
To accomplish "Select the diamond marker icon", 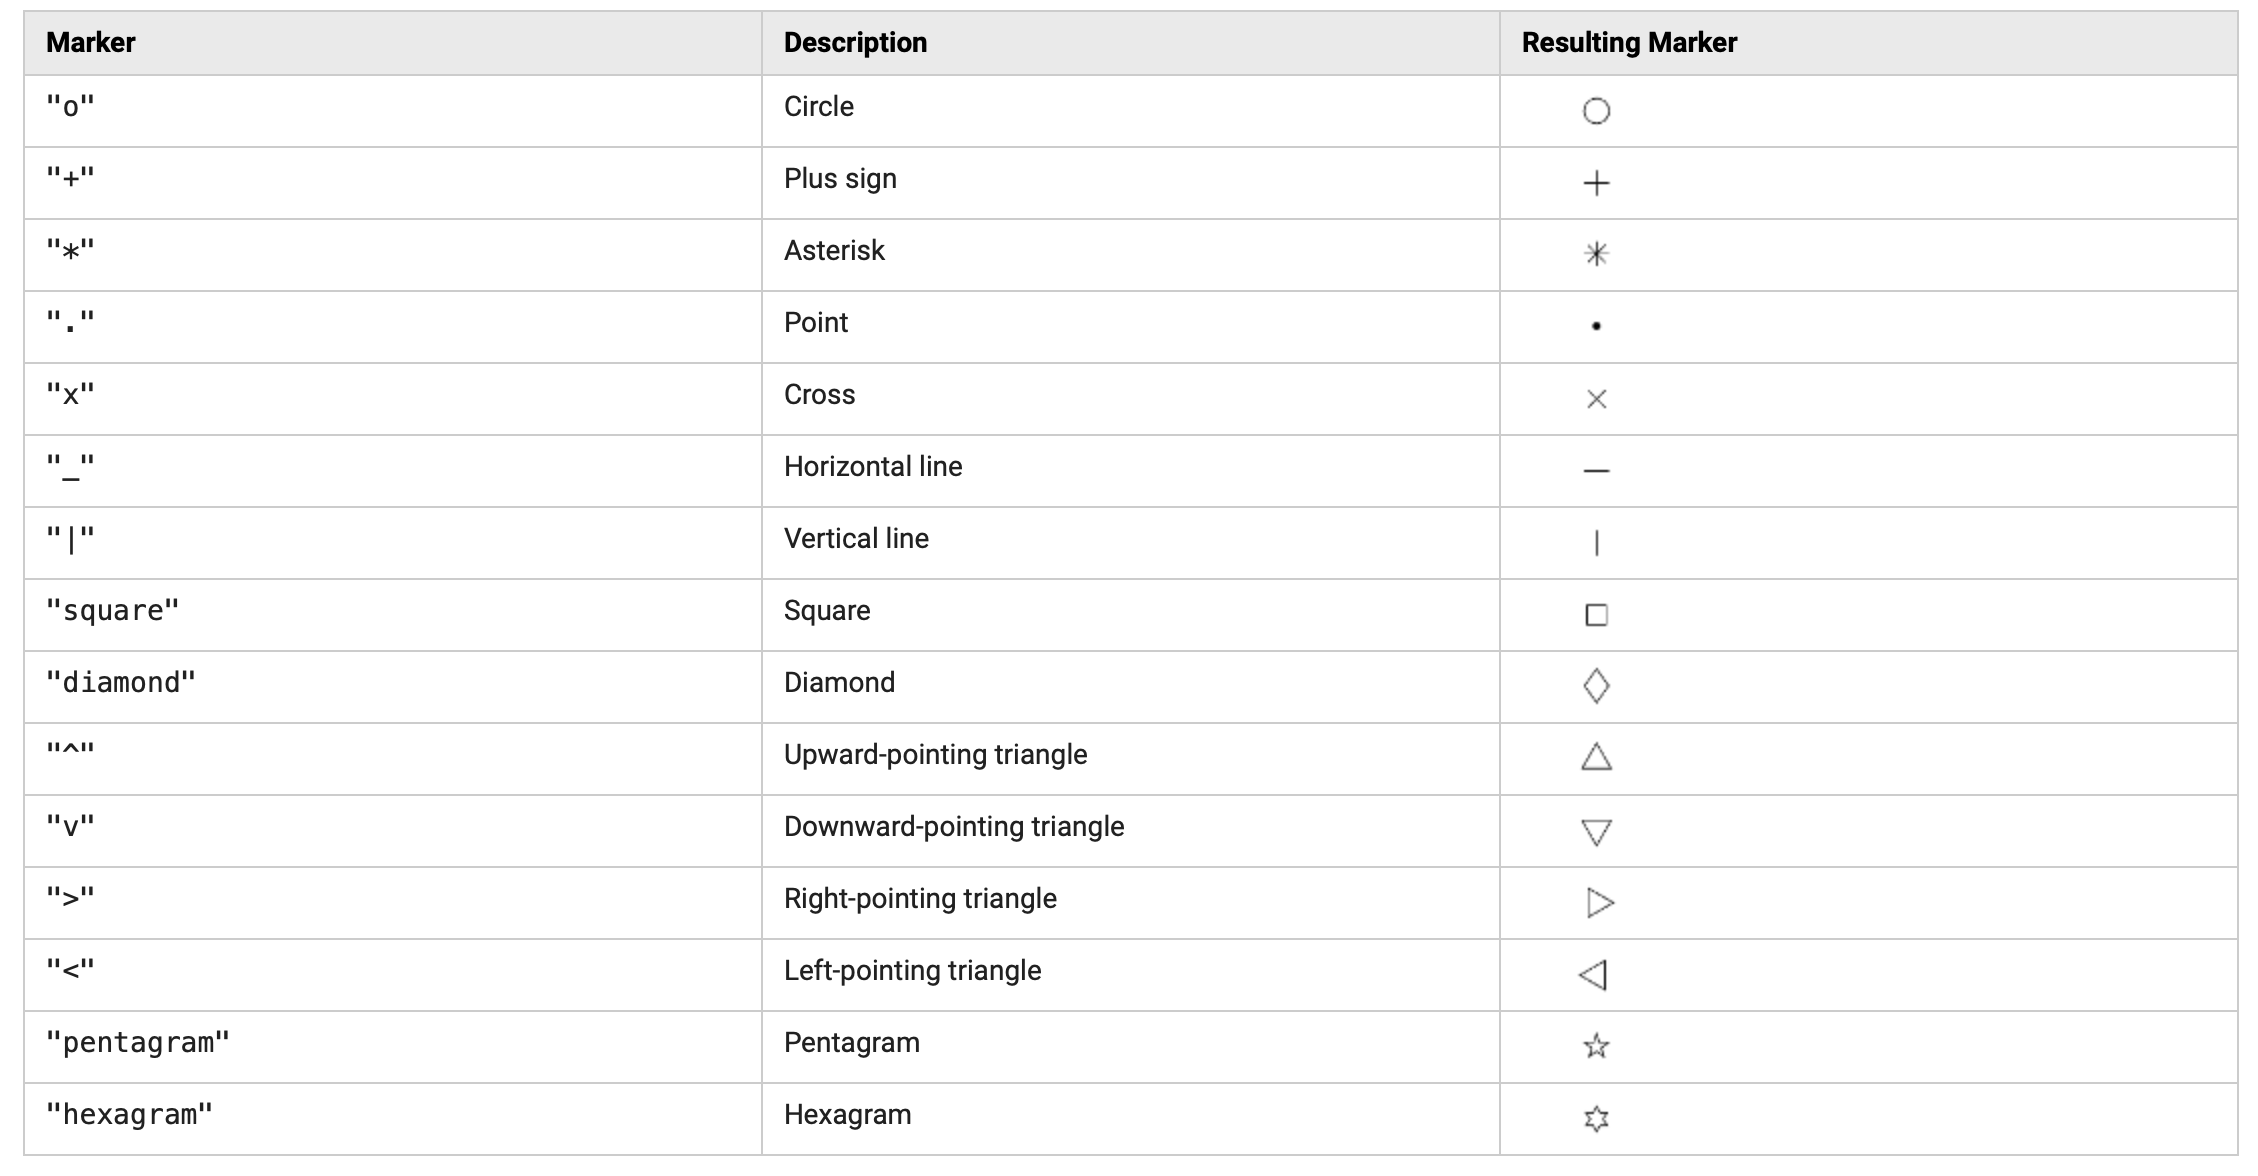I will click(1596, 686).
